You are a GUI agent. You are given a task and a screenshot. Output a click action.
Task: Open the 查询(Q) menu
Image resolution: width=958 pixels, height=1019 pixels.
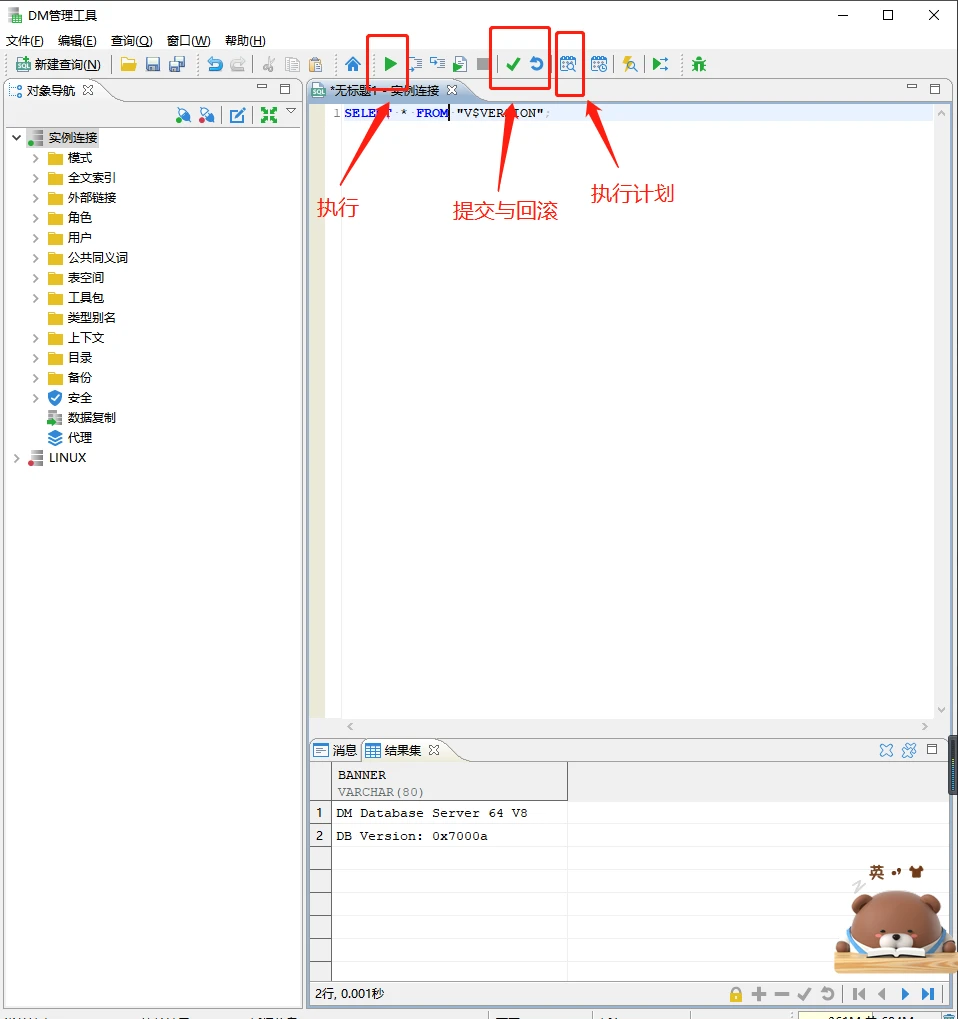point(131,41)
